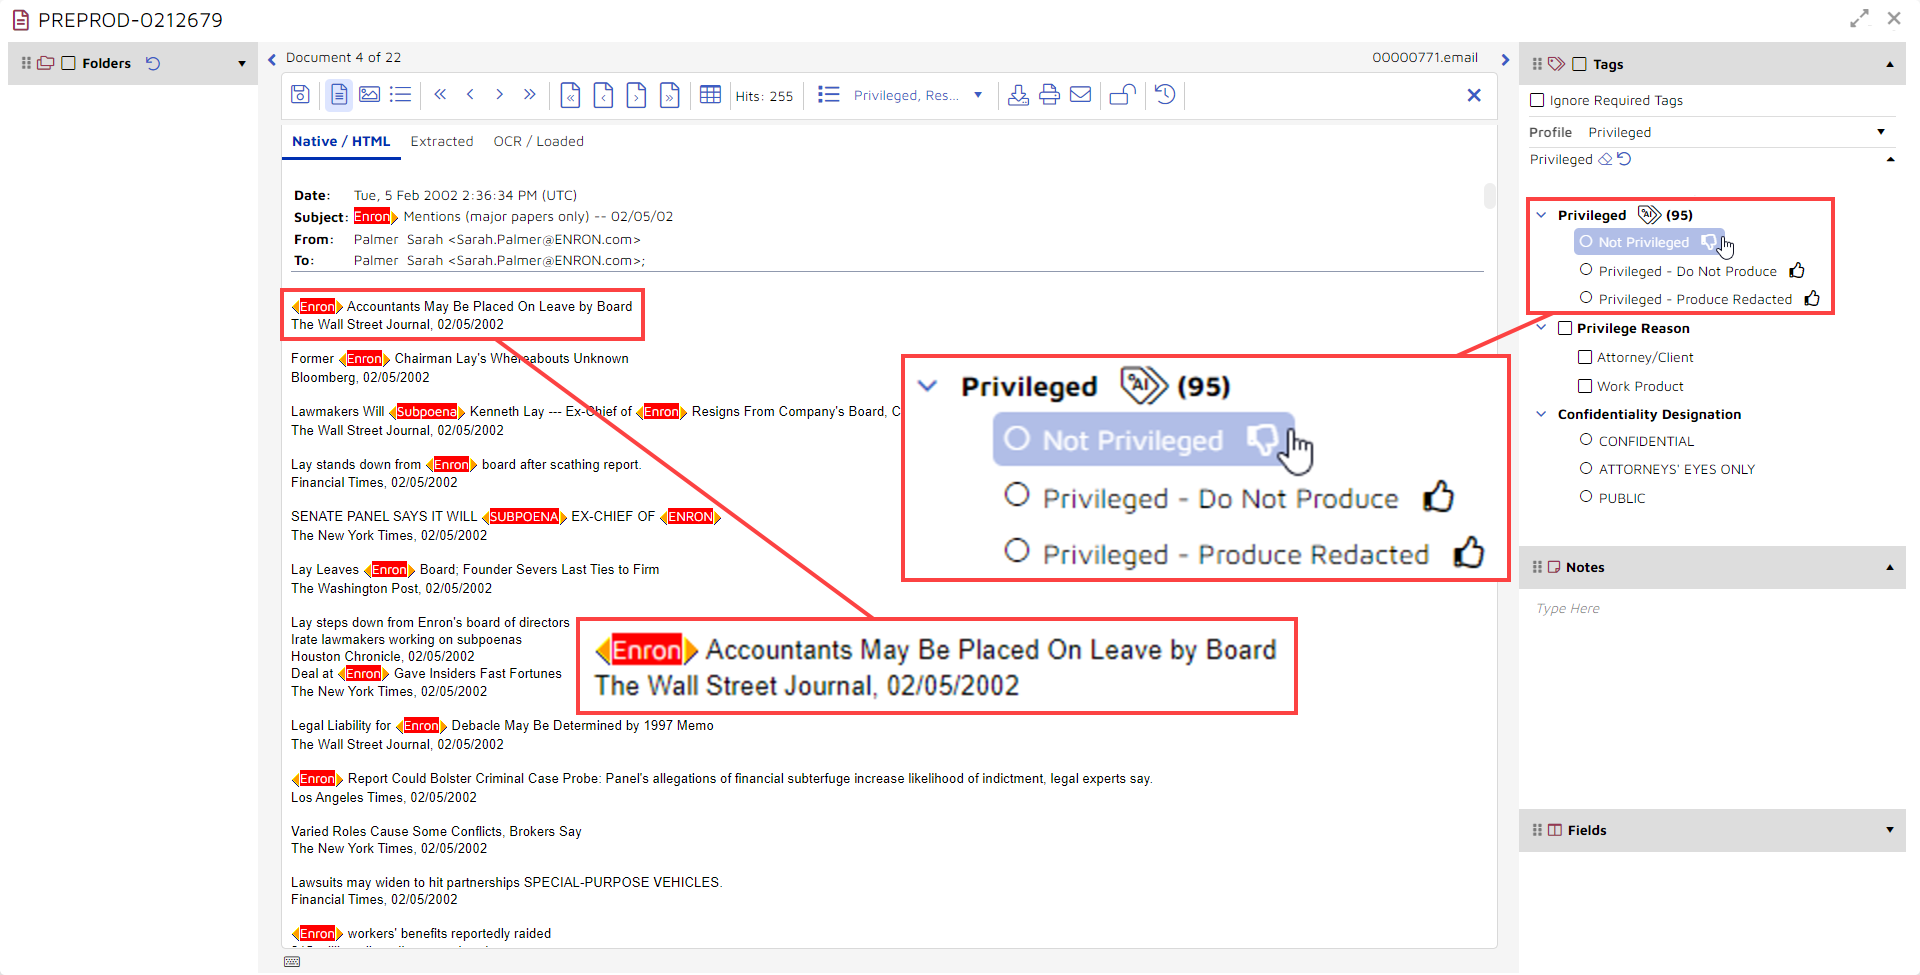
Task: Go to previous document arrow
Action: point(272,59)
